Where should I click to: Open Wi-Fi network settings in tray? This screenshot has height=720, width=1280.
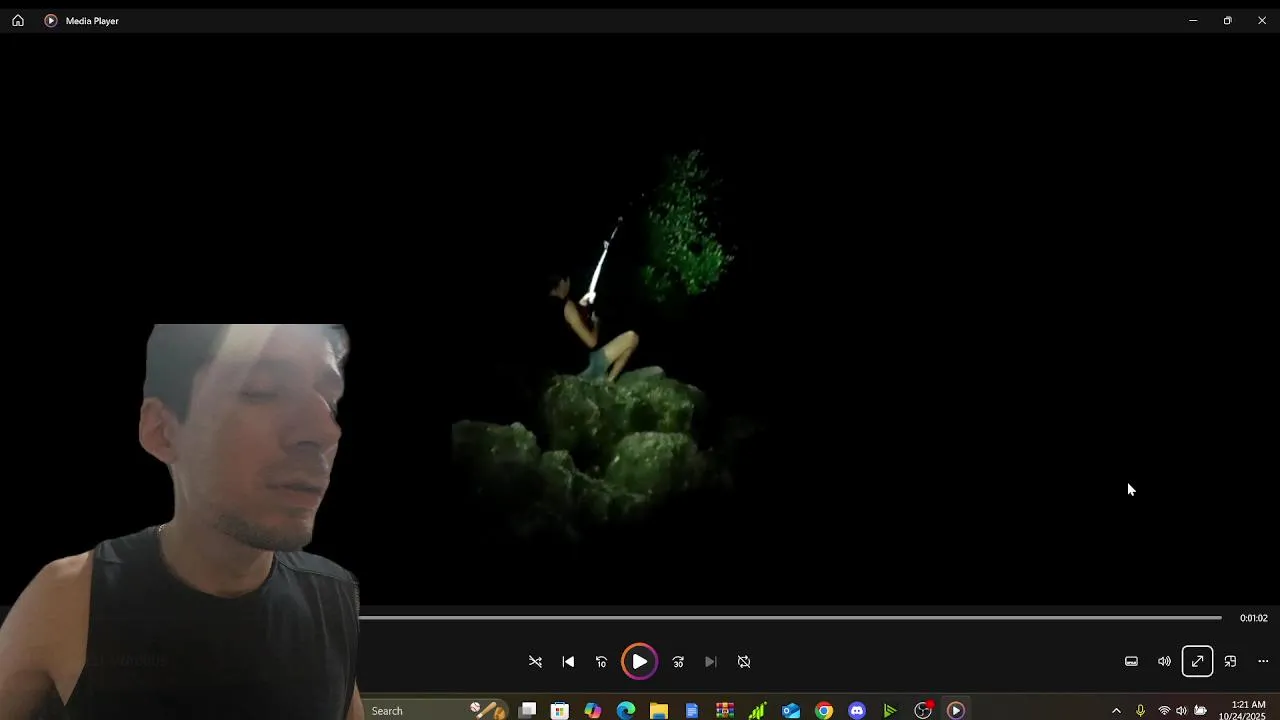(x=1164, y=710)
